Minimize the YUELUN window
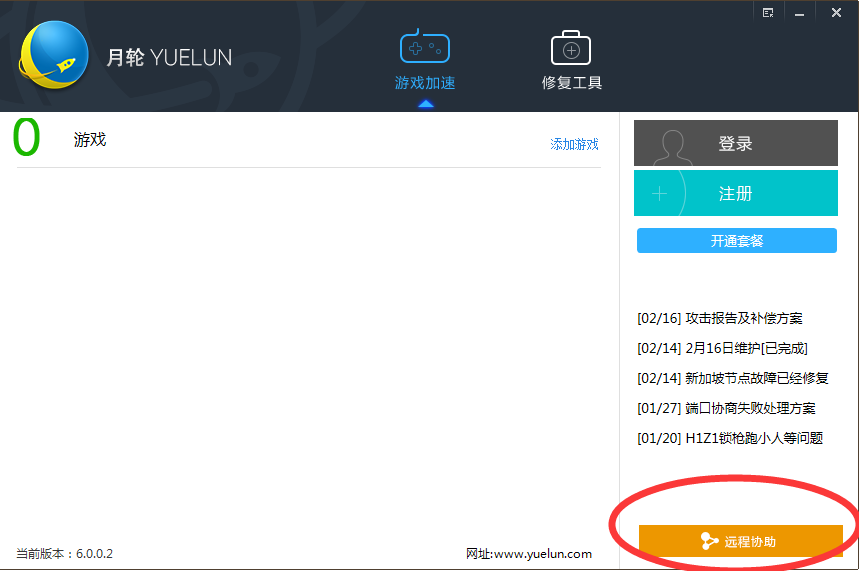The width and height of the screenshot is (859, 571). click(800, 13)
